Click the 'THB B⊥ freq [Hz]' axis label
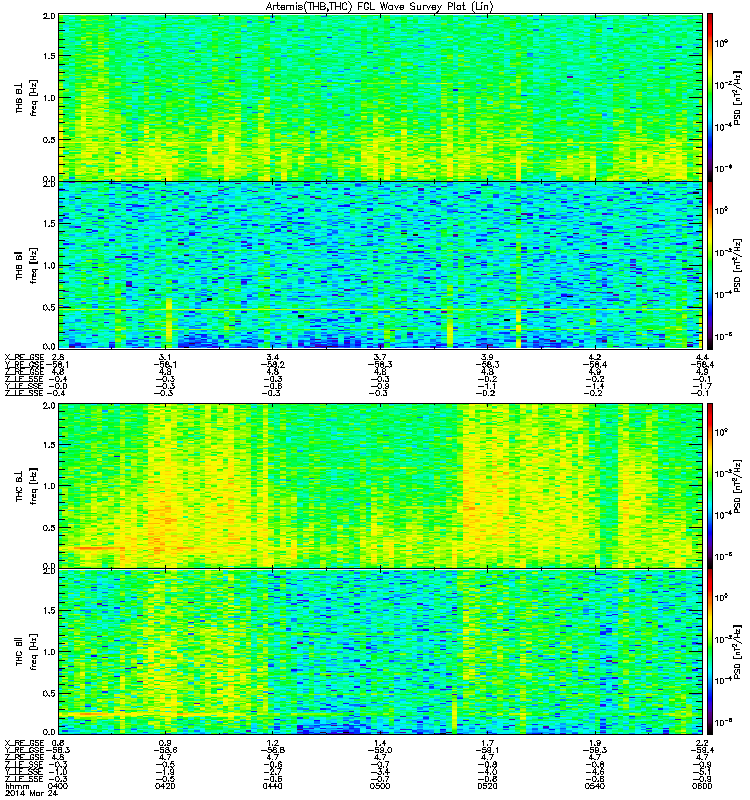This screenshot has height=800, width=750. 27,98
